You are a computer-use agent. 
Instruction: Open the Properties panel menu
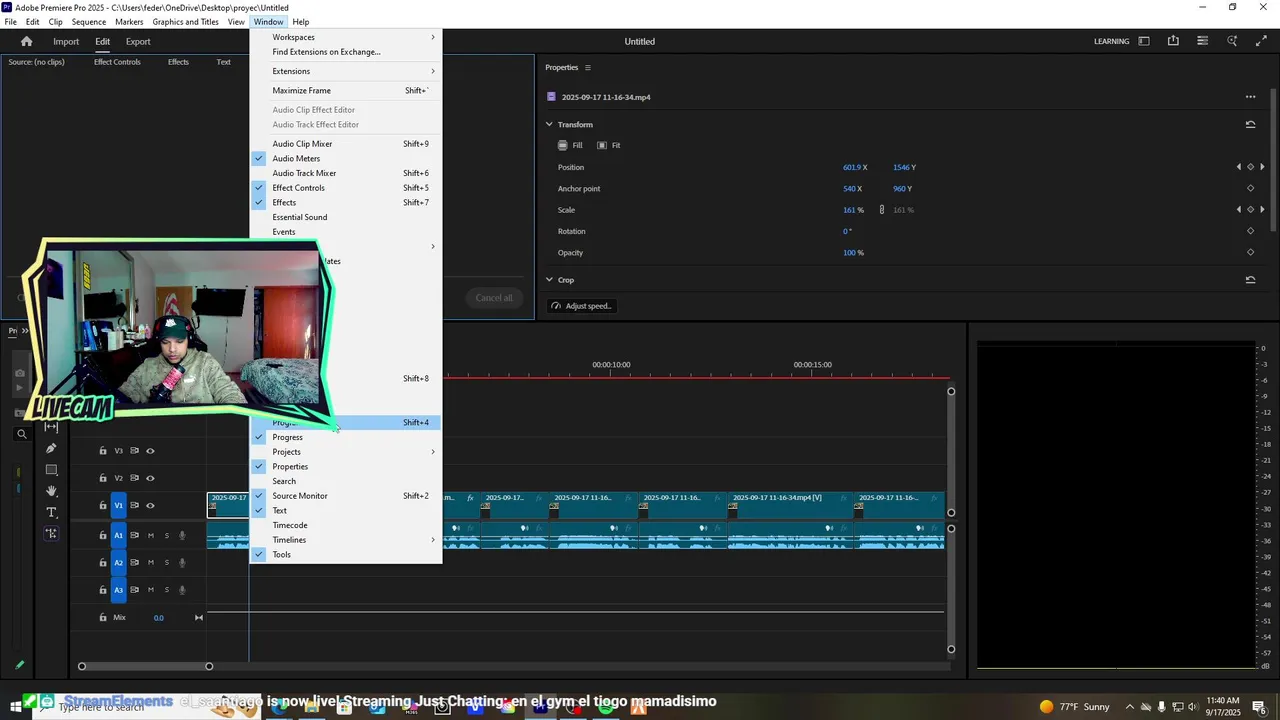[x=587, y=68]
